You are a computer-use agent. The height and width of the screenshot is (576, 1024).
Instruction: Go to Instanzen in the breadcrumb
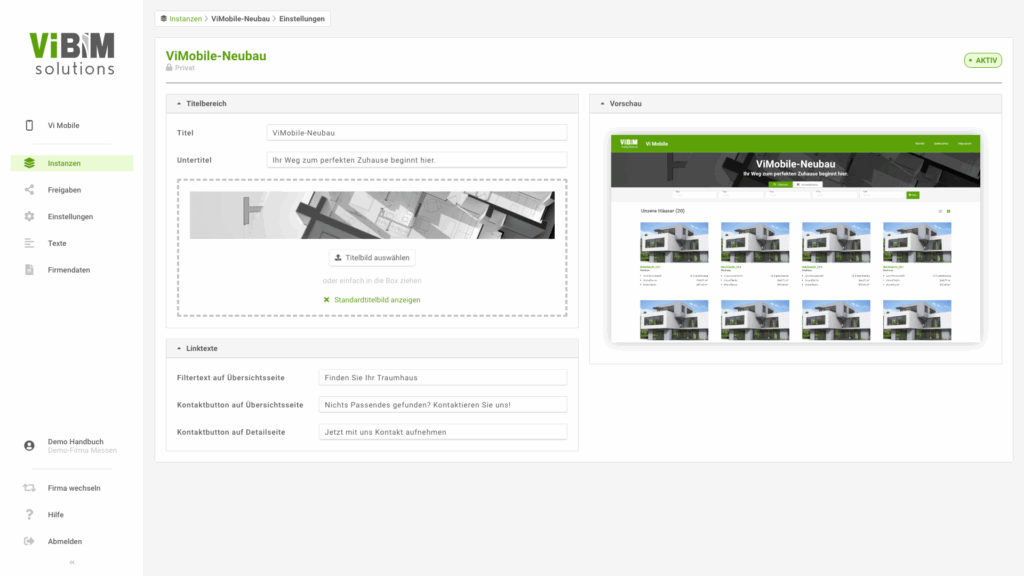185,18
